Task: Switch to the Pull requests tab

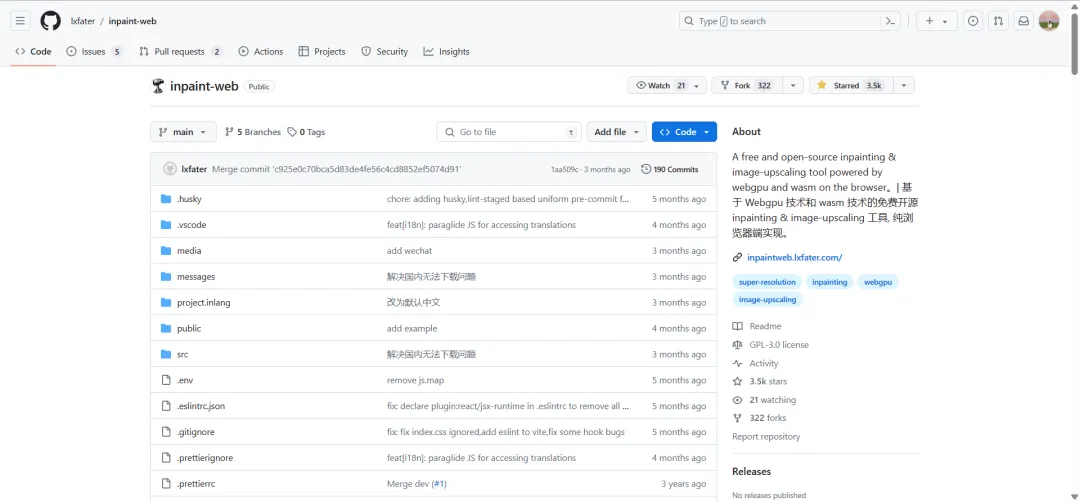Action: (181, 52)
